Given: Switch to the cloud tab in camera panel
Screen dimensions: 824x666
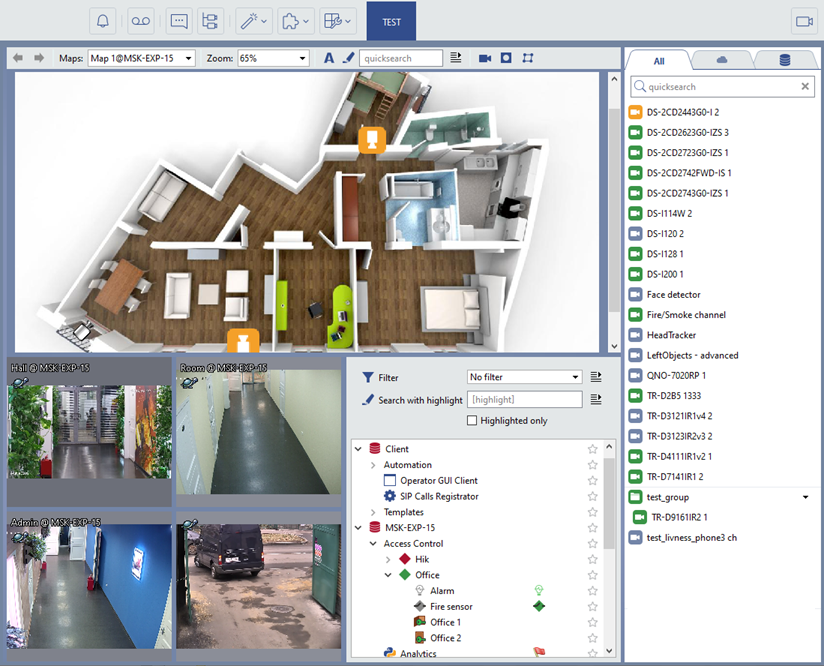Looking at the screenshot, I should click(722, 60).
